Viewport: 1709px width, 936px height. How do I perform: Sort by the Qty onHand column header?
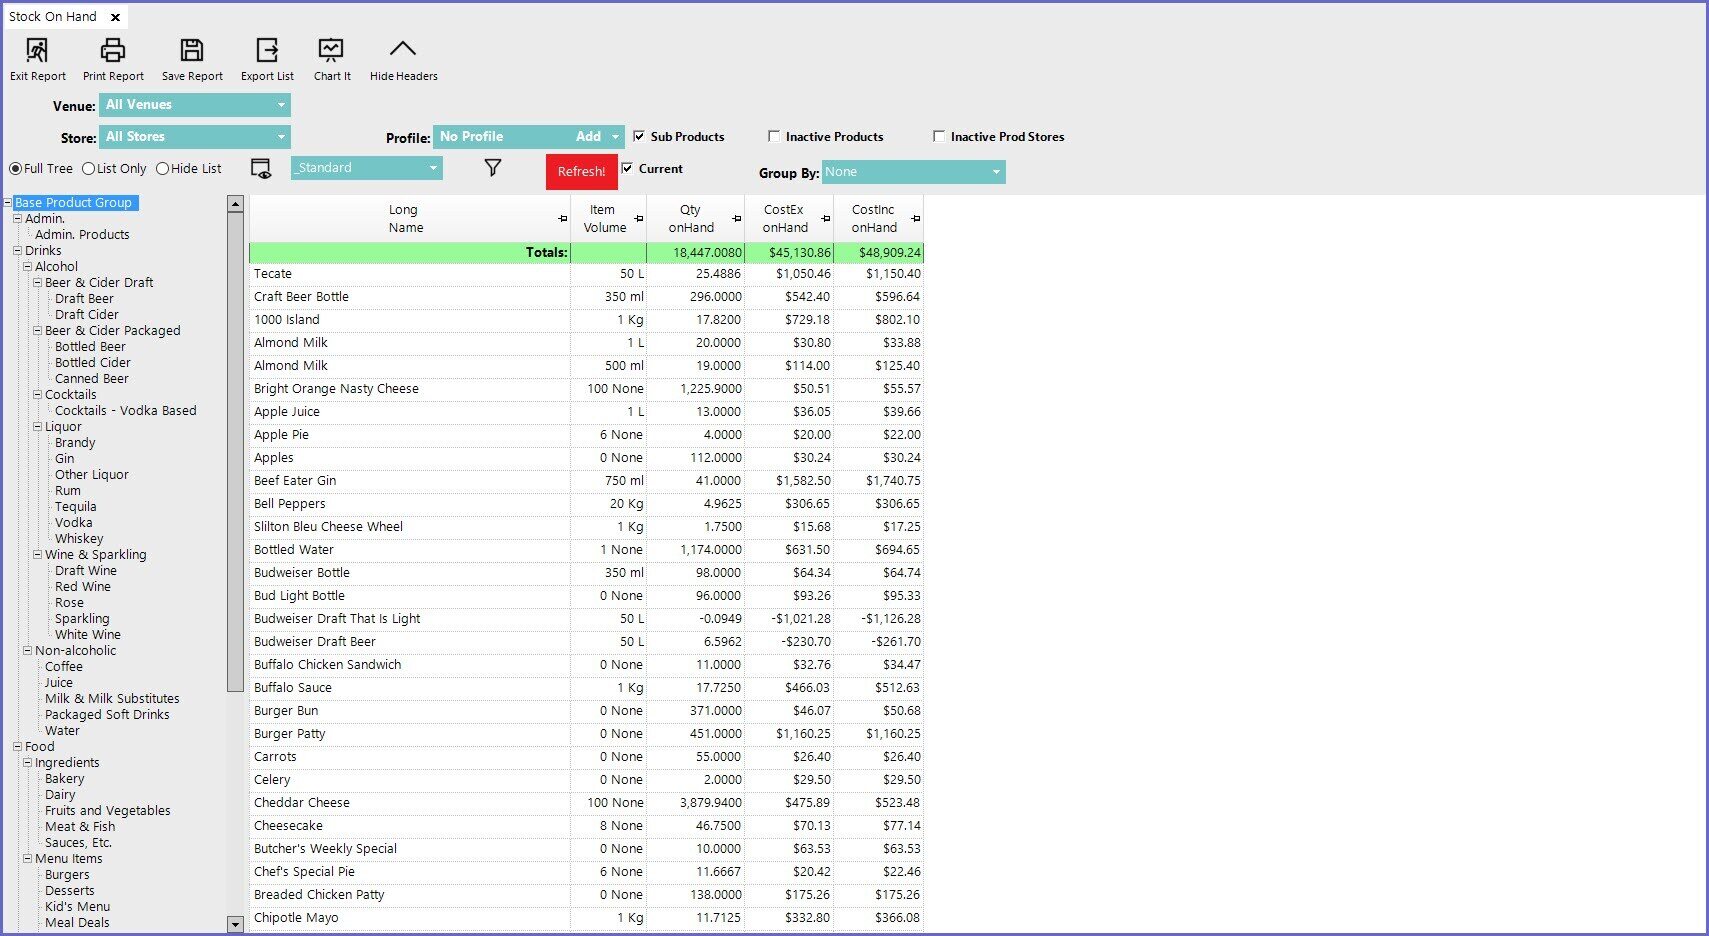[x=691, y=219]
